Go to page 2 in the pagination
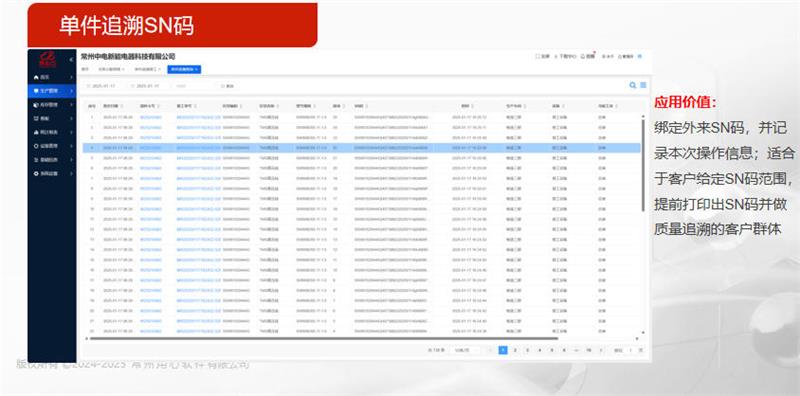Image resolution: width=800 pixels, height=396 pixels. 515,350
